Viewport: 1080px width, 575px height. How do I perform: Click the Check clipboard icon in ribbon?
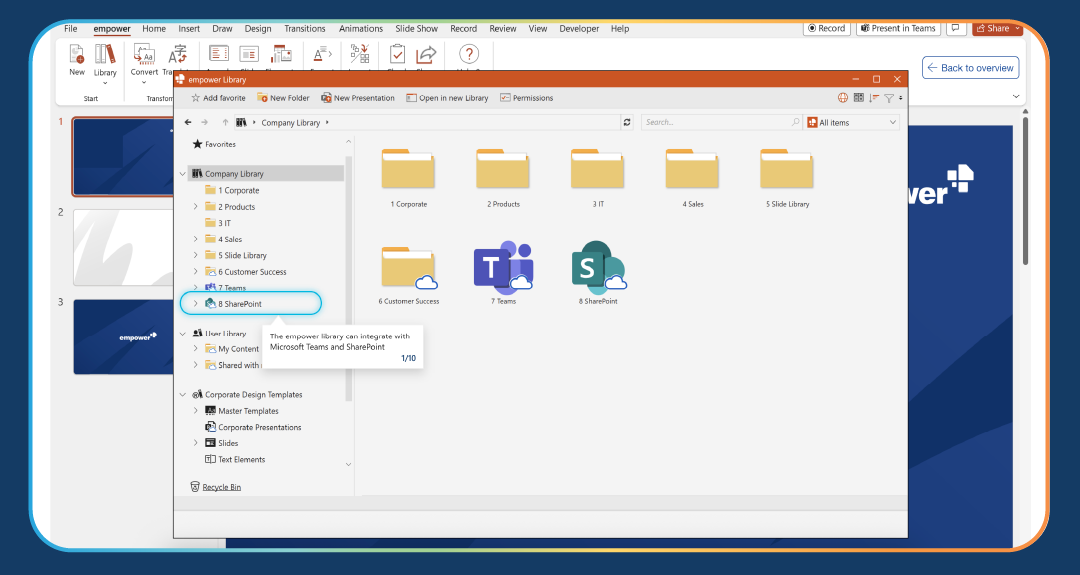(397, 54)
